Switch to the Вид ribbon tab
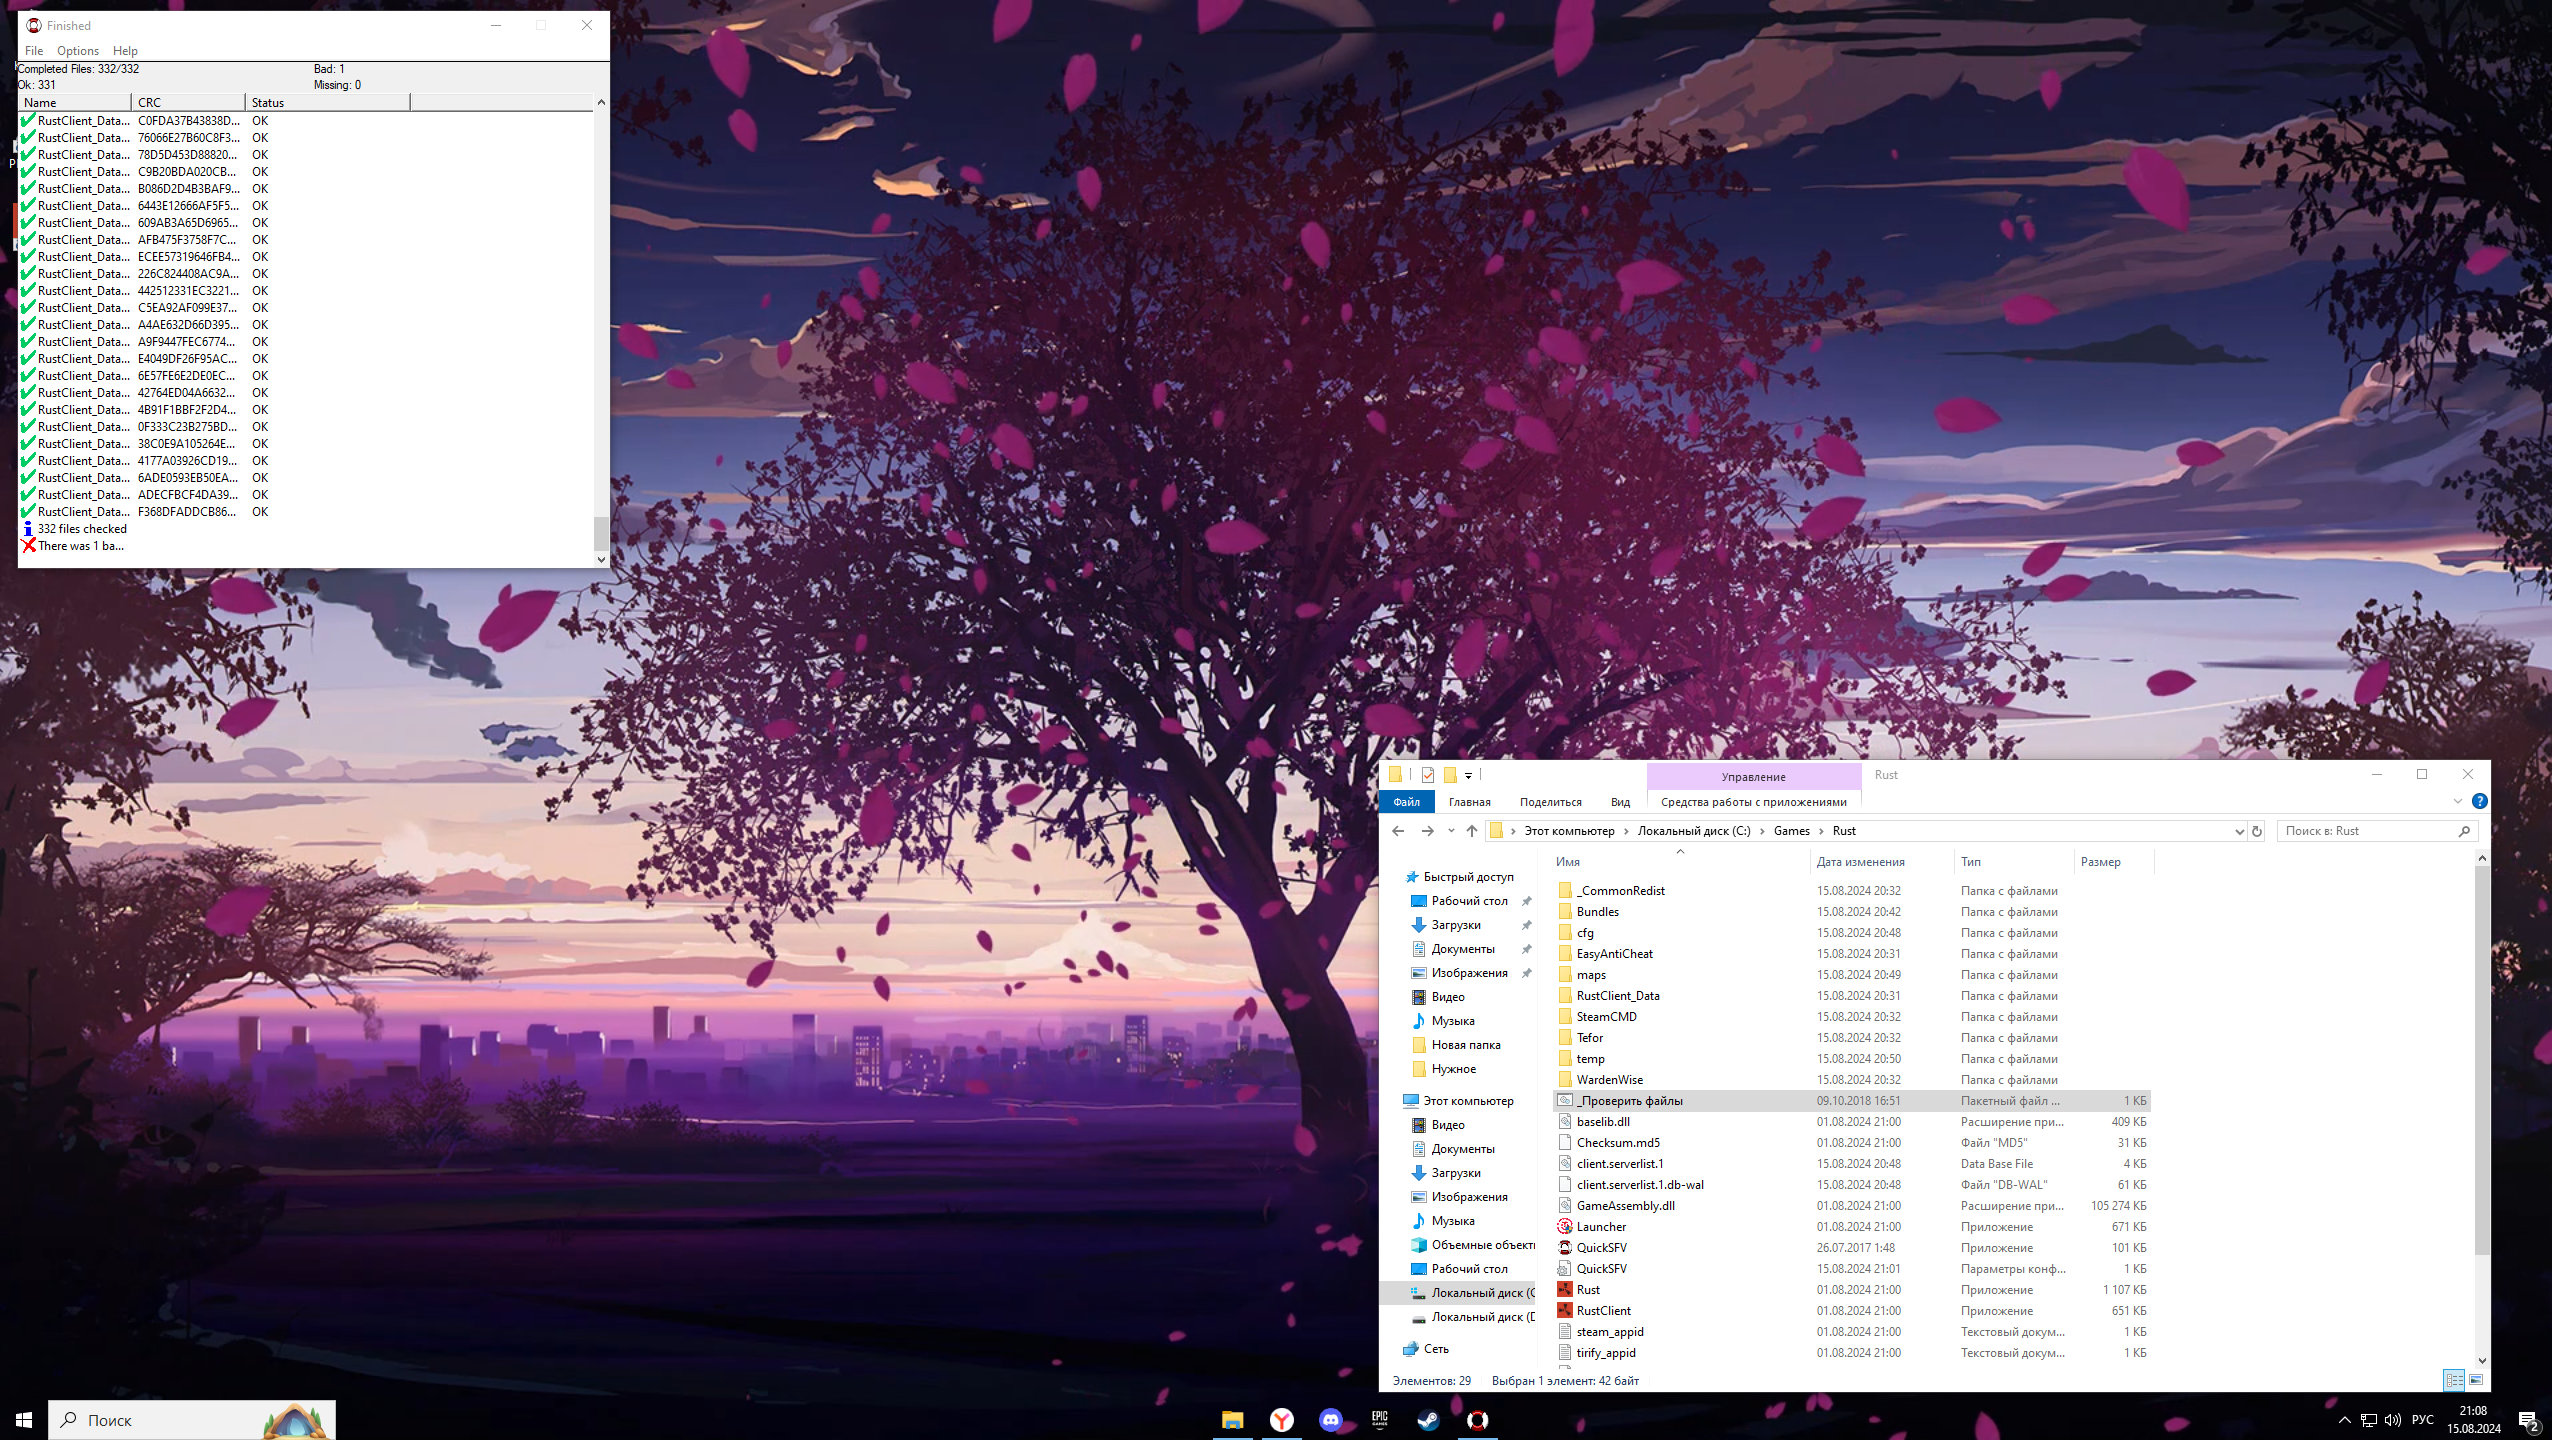 (x=1620, y=802)
